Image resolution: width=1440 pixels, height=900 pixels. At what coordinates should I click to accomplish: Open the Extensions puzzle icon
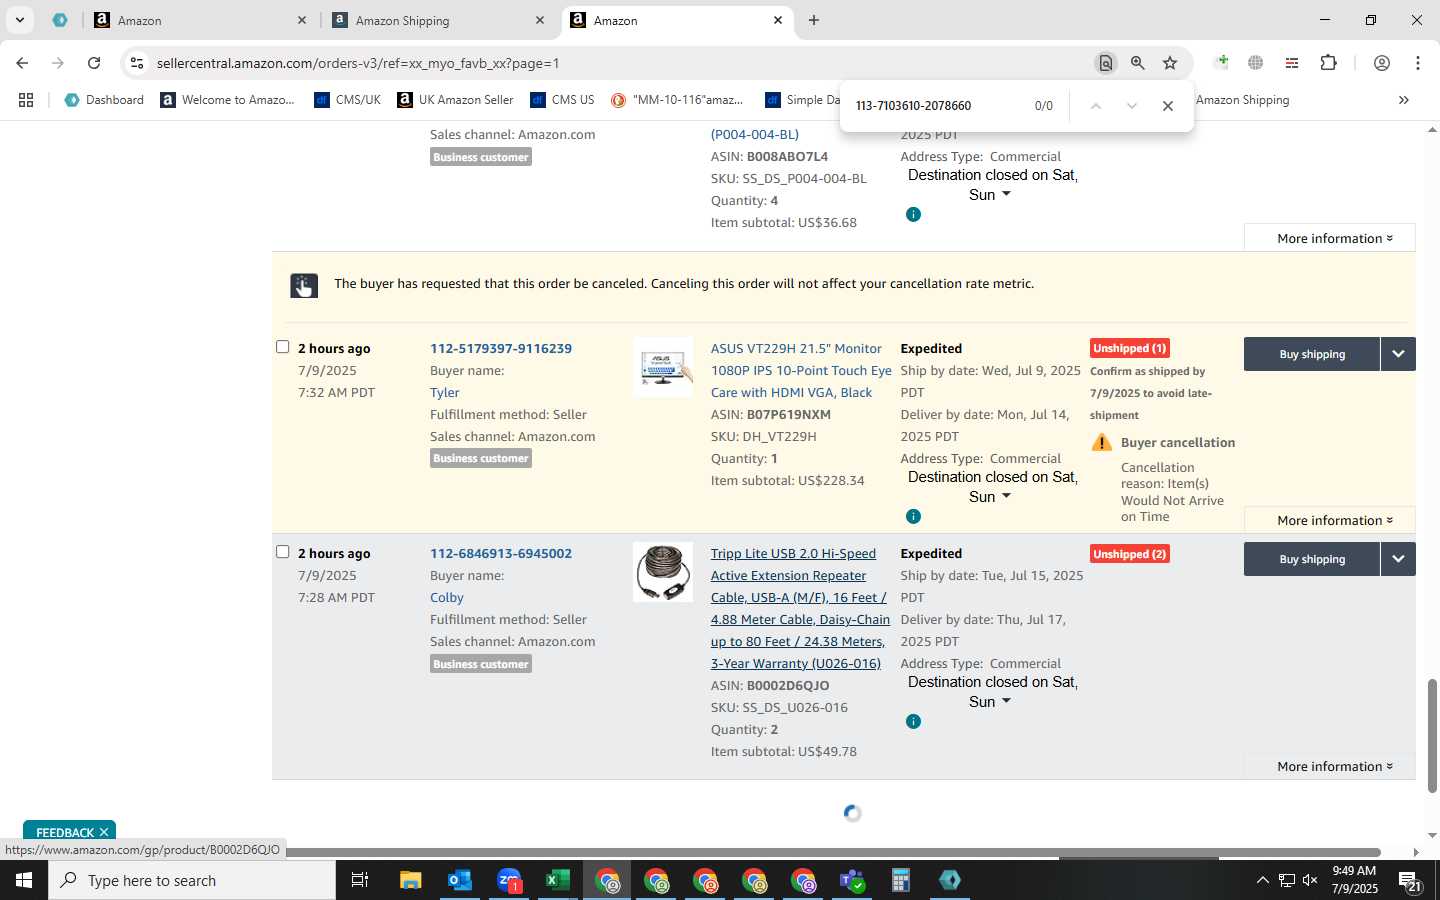tap(1328, 63)
